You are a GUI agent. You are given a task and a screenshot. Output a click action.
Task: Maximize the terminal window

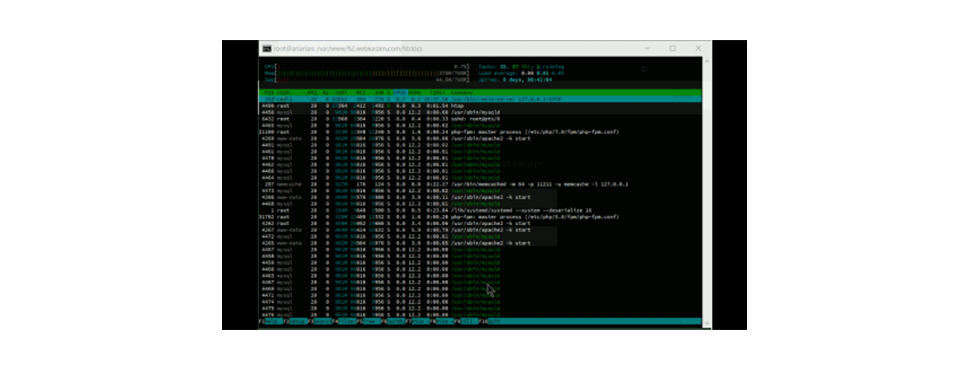click(672, 48)
